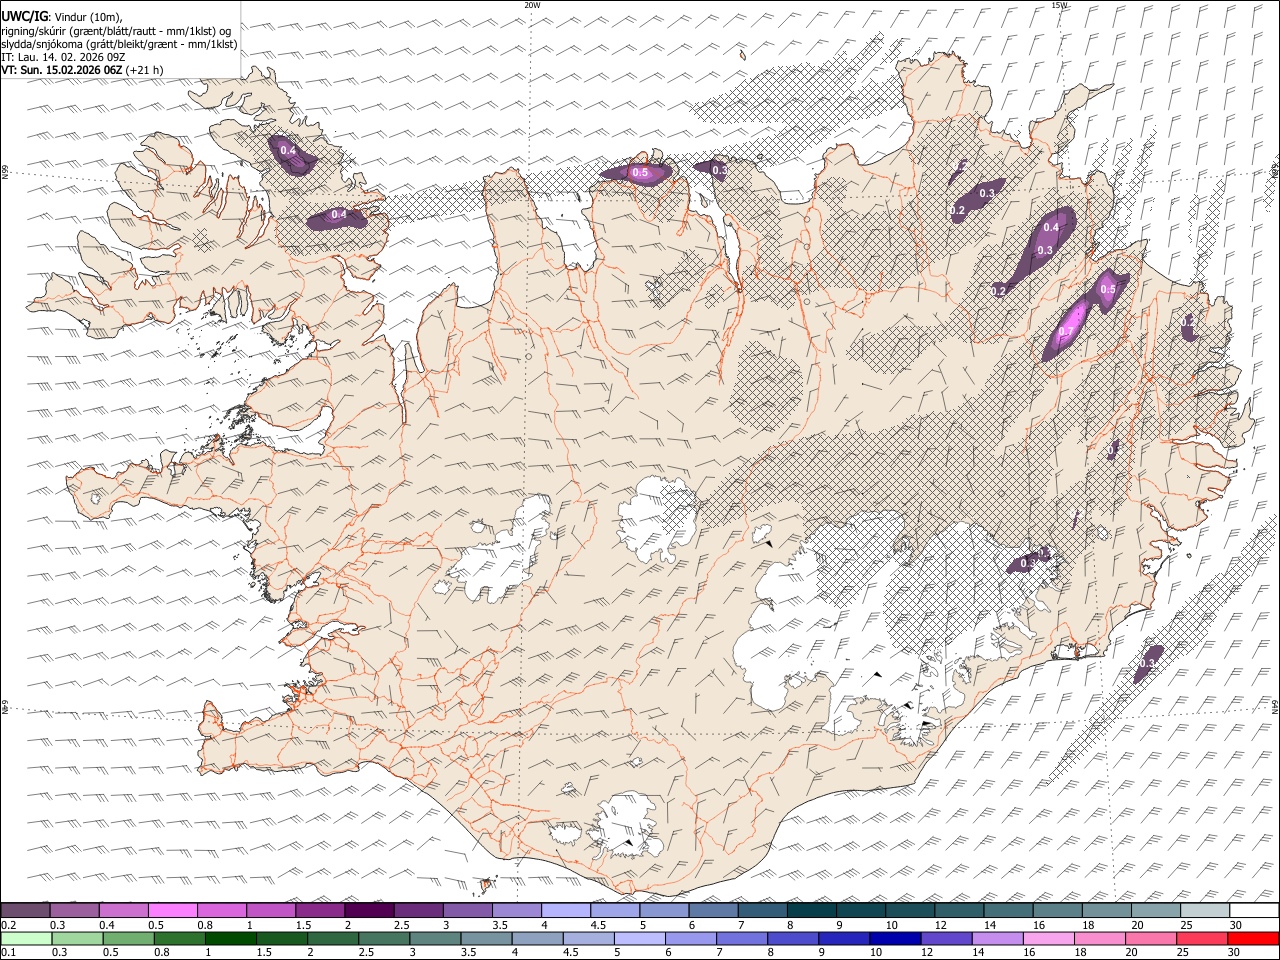Click the 15W longitude label at top
1280x960 pixels.
(1059, 5)
